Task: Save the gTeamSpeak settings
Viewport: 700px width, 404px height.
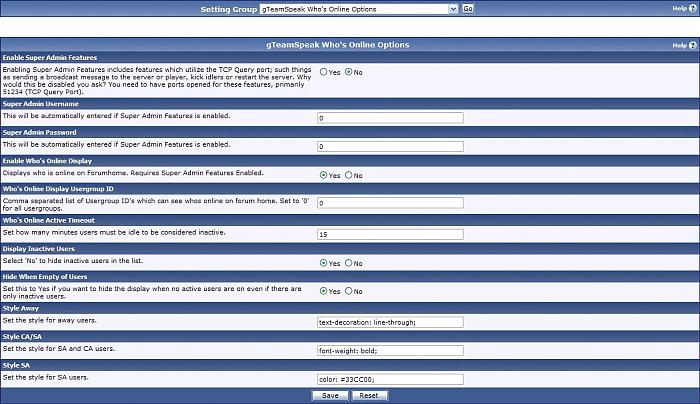Action: (x=331, y=395)
